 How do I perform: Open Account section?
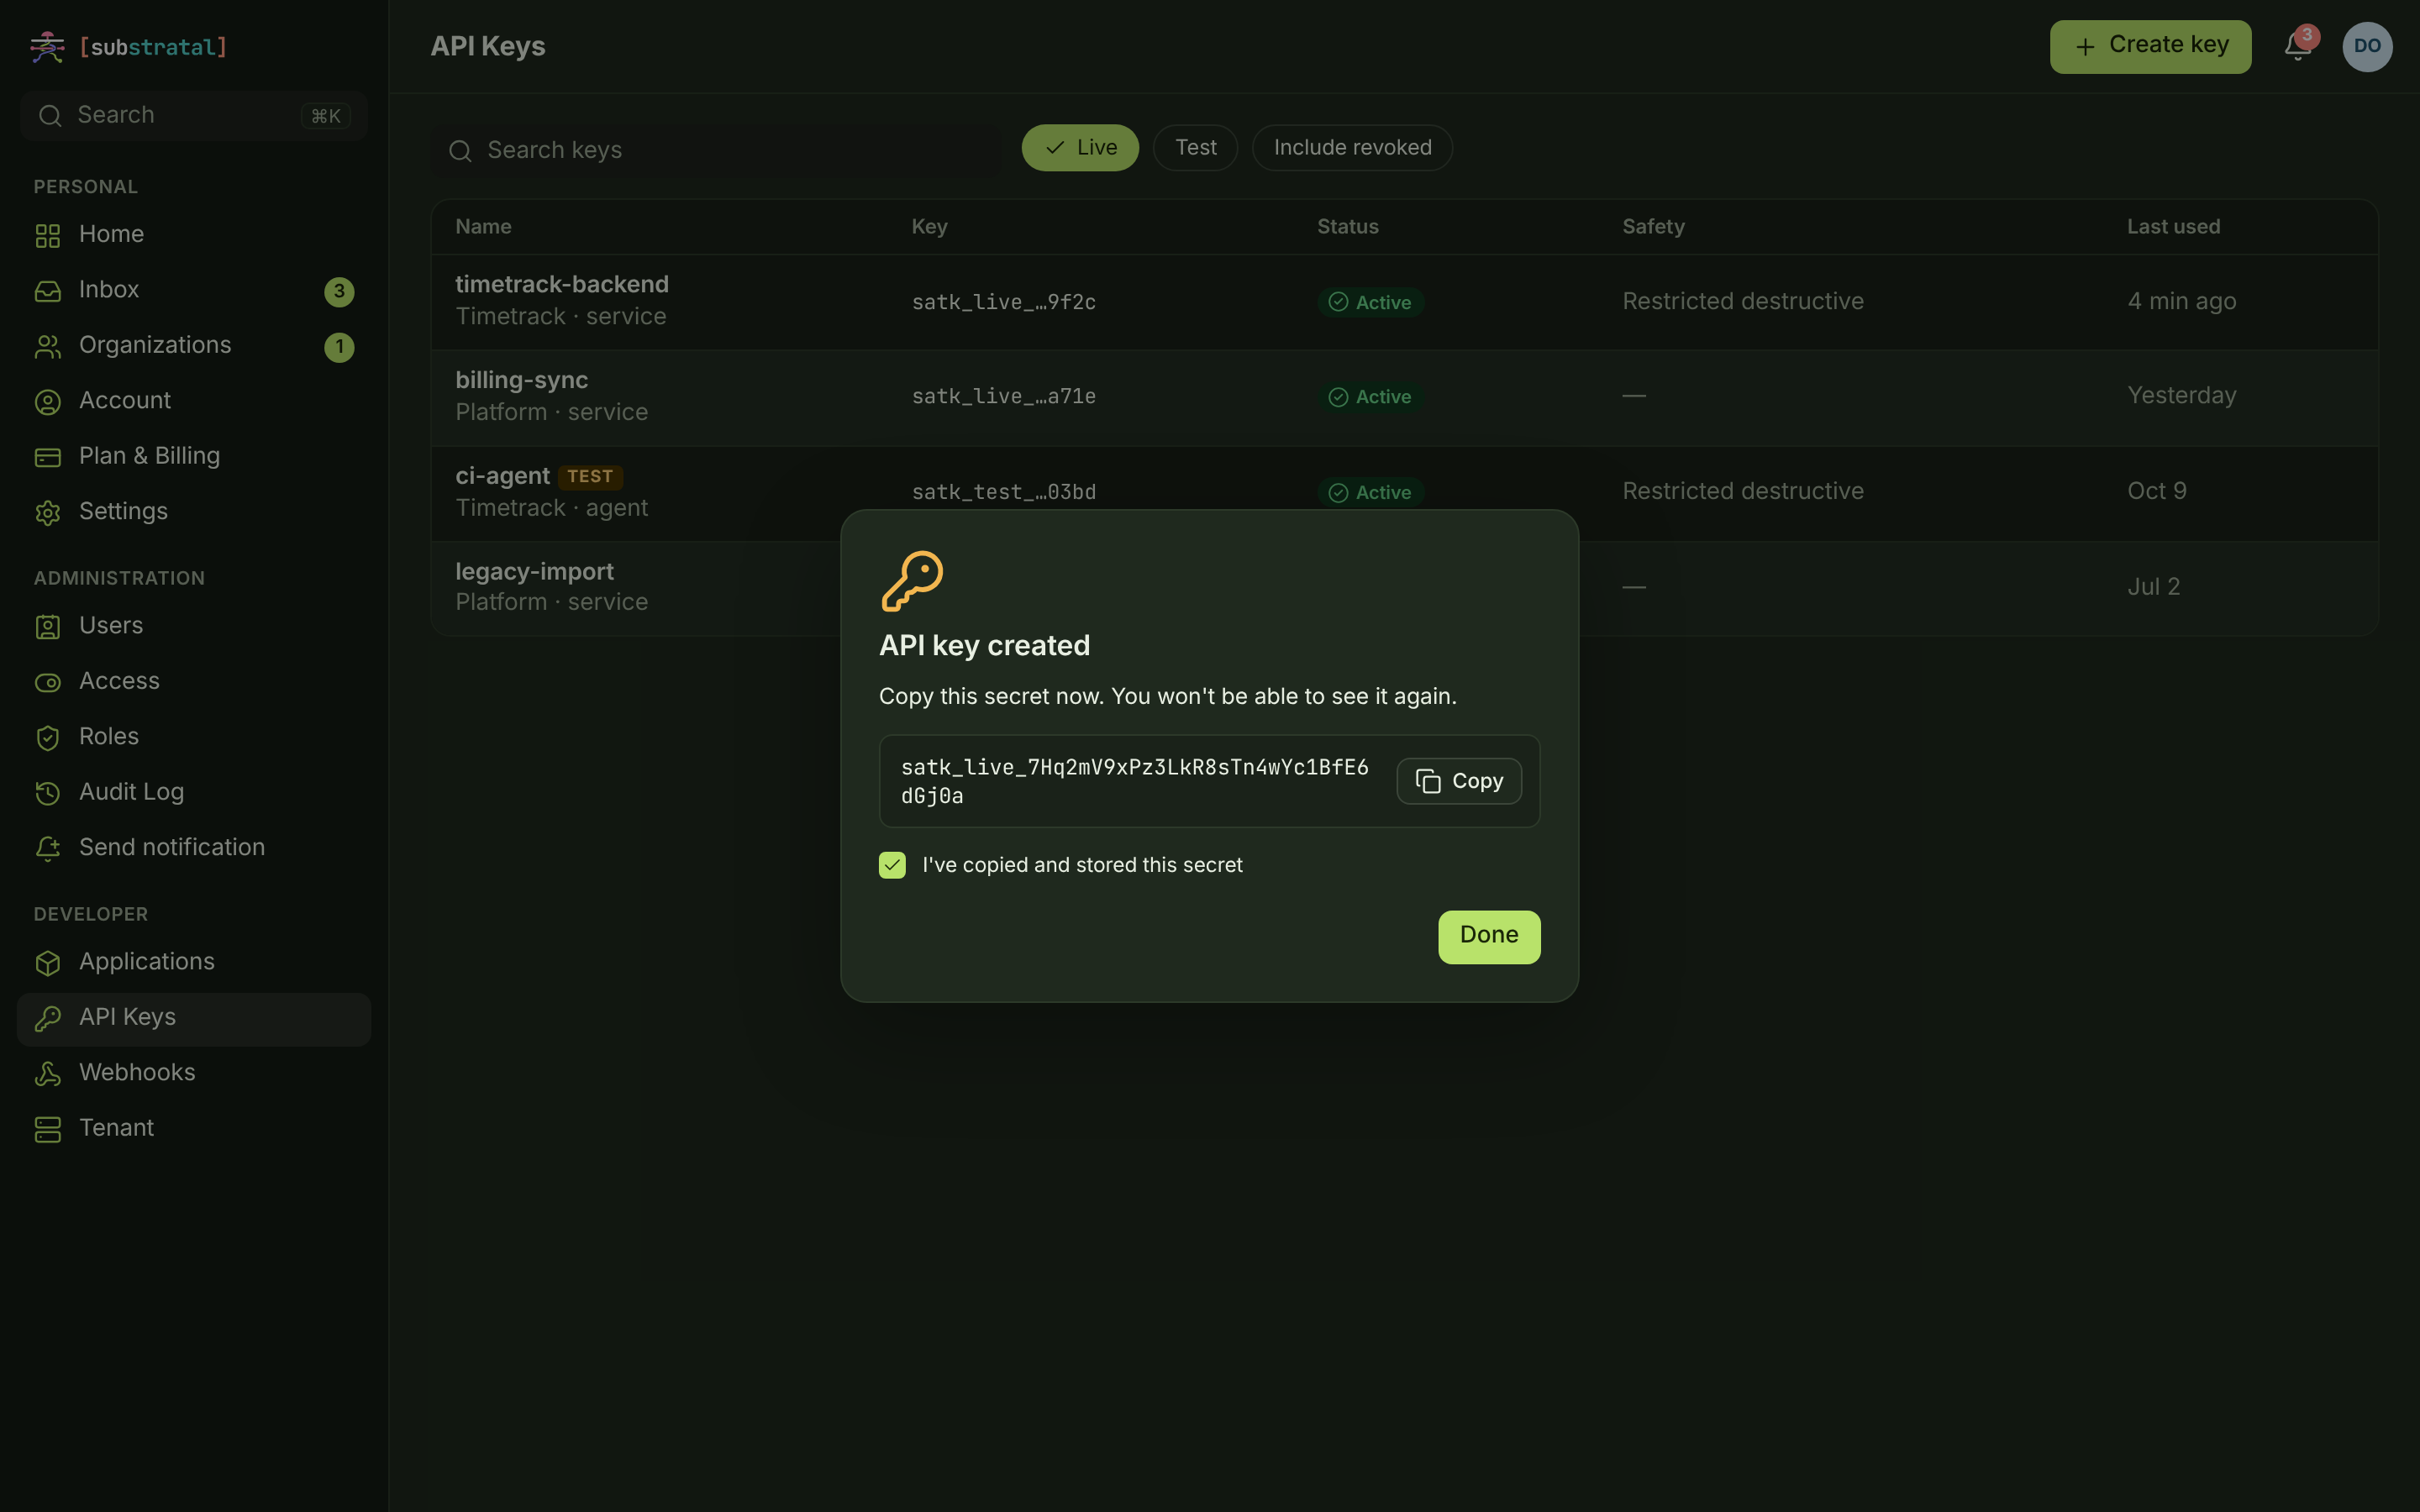pos(193,401)
